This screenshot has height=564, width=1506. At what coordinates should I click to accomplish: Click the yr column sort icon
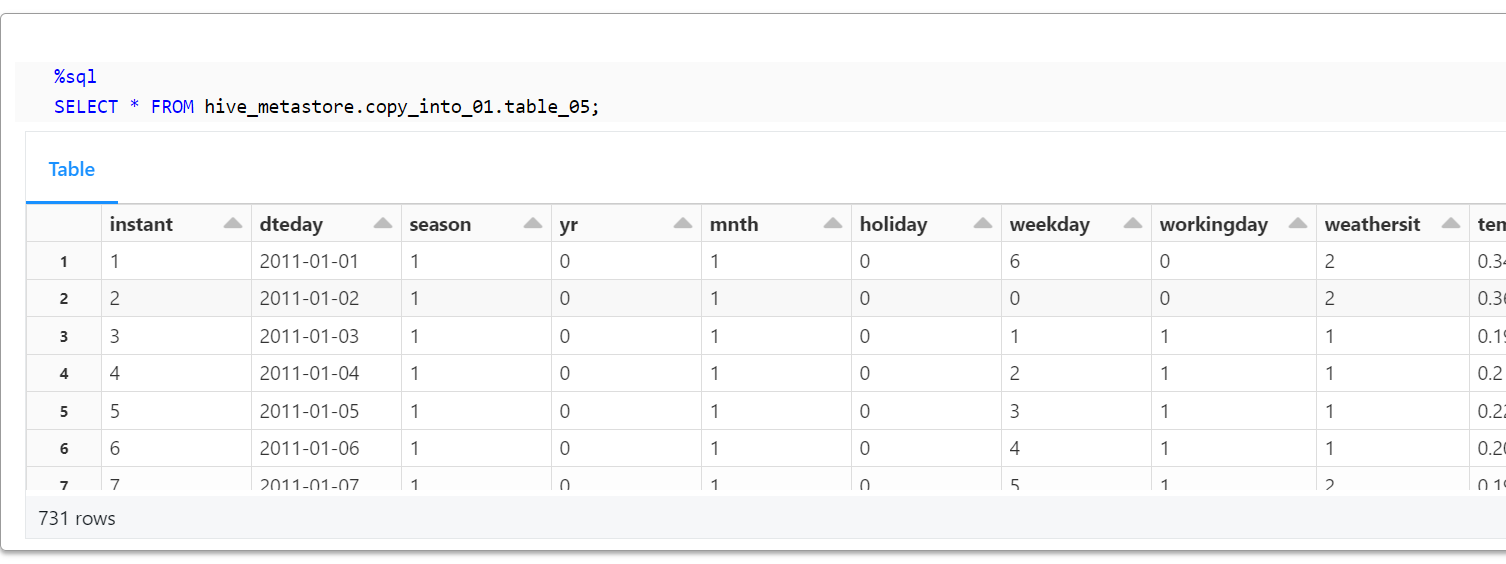coord(683,224)
